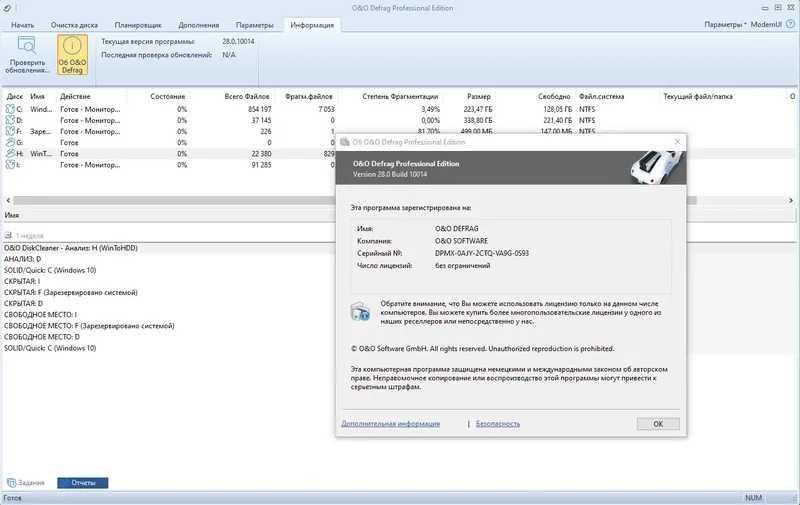Sort by the Размер column header

[479, 96]
